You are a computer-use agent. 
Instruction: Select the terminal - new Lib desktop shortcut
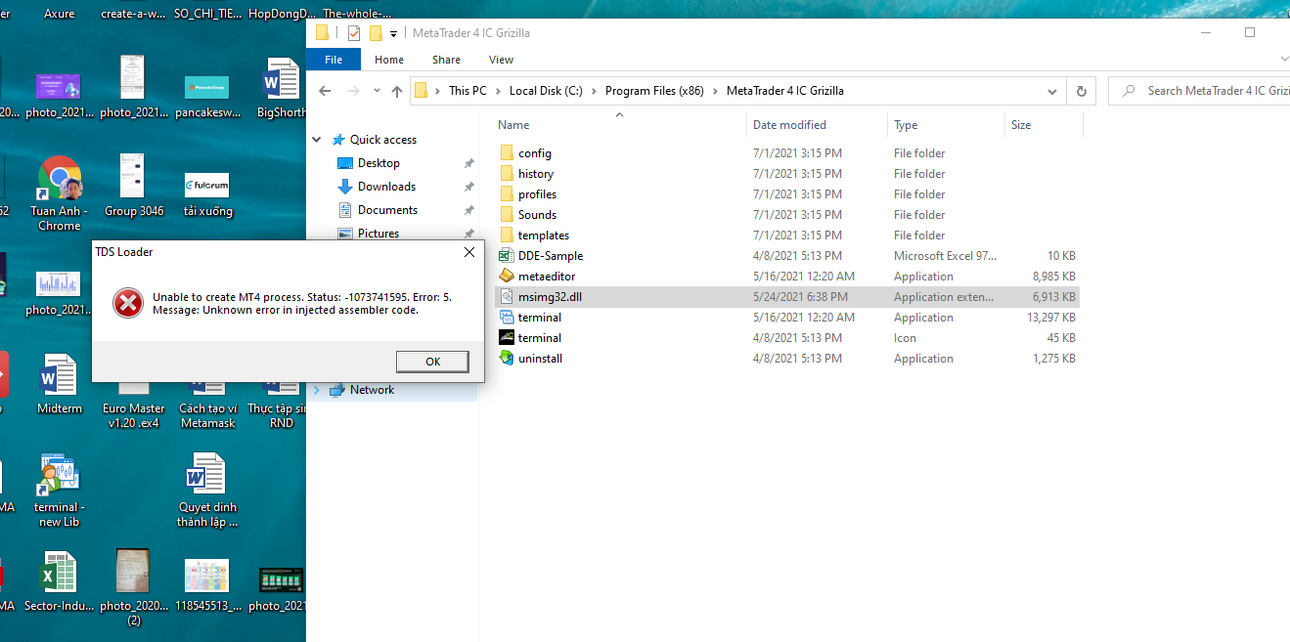[59, 490]
